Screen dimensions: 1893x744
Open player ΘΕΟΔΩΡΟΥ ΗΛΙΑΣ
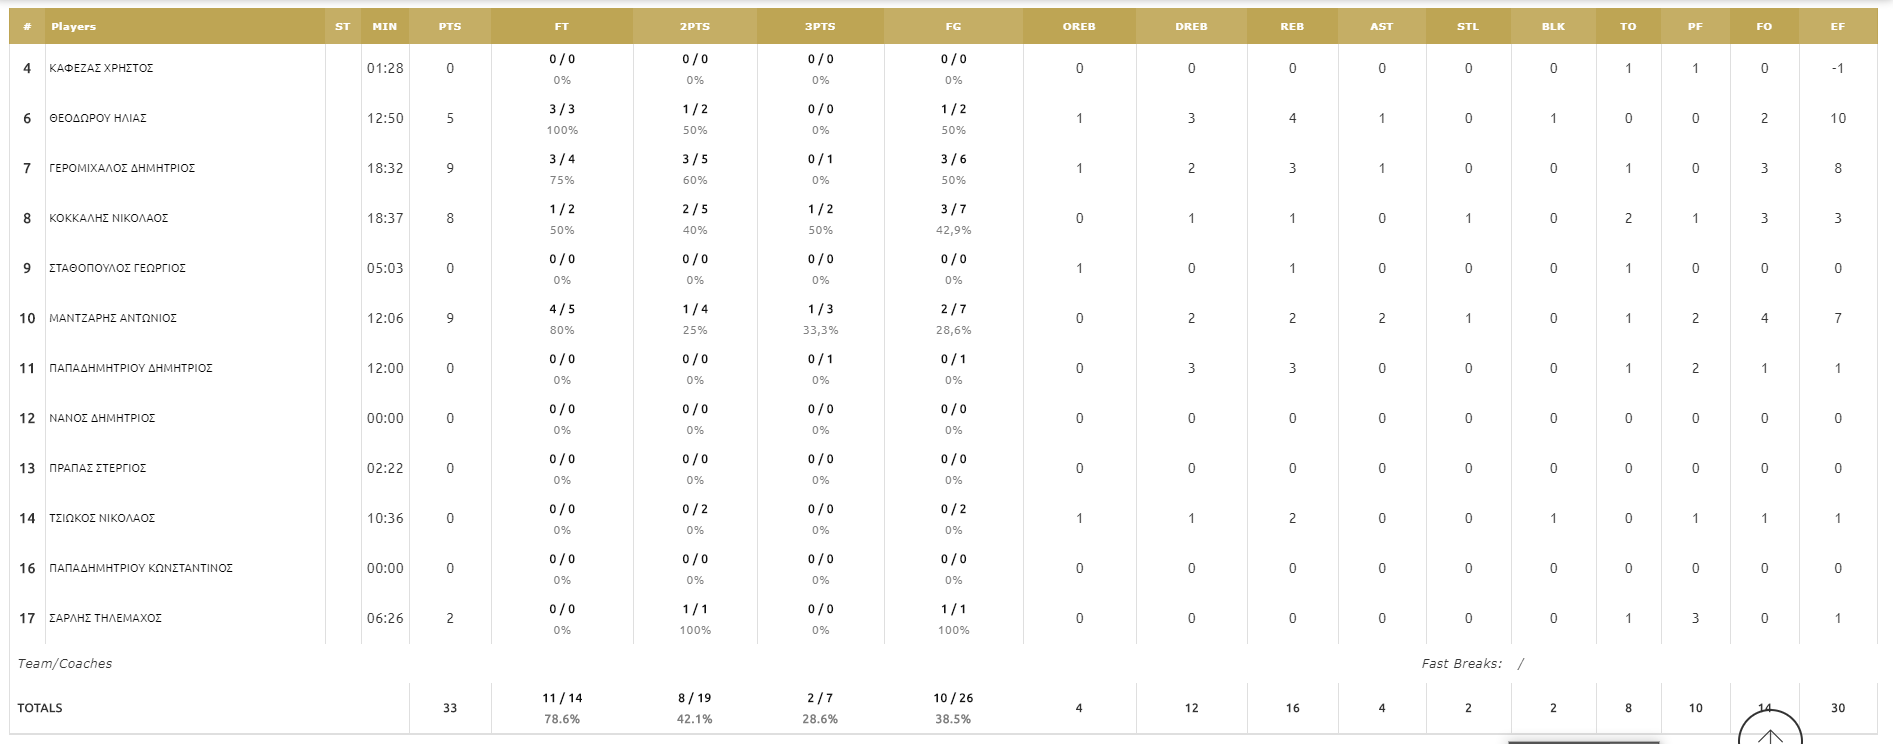click(98, 118)
